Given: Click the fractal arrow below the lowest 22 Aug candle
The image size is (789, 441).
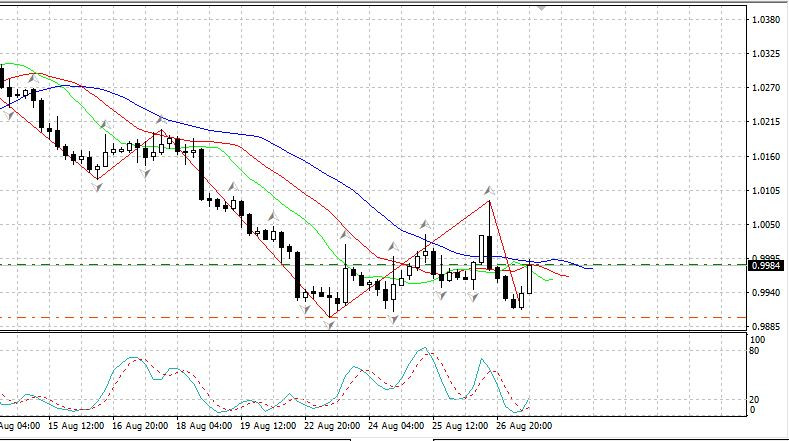Looking at the screenshot, I should pos(331,324).
